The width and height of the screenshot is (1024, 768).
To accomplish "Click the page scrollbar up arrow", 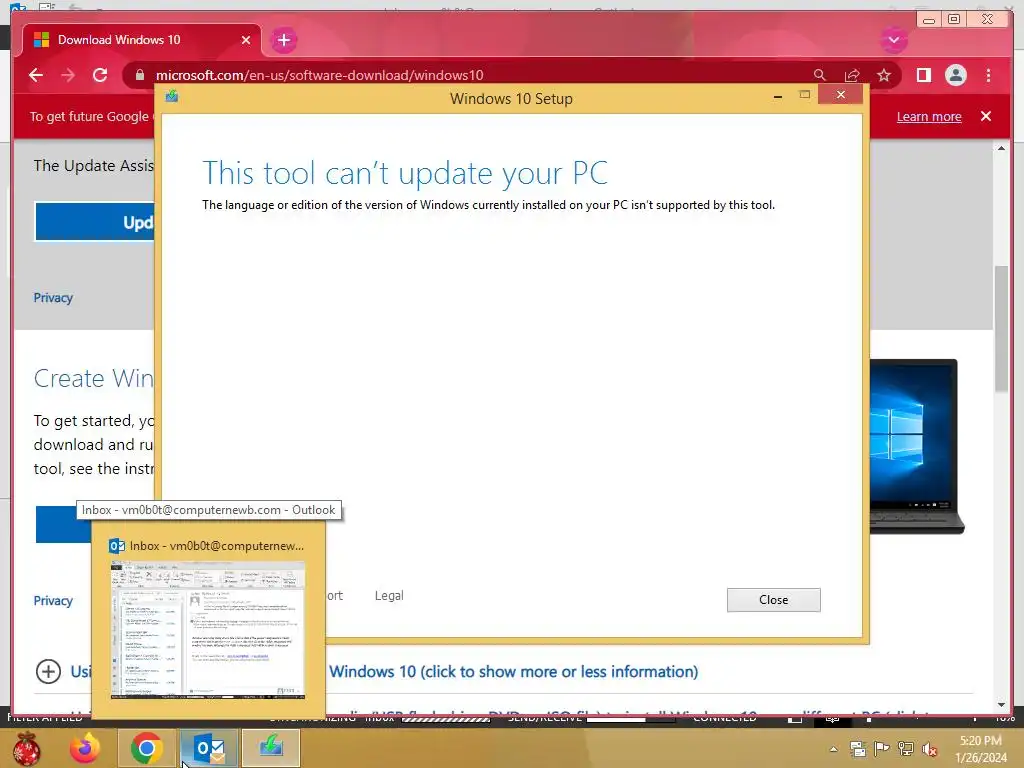I will (1002, 149).
